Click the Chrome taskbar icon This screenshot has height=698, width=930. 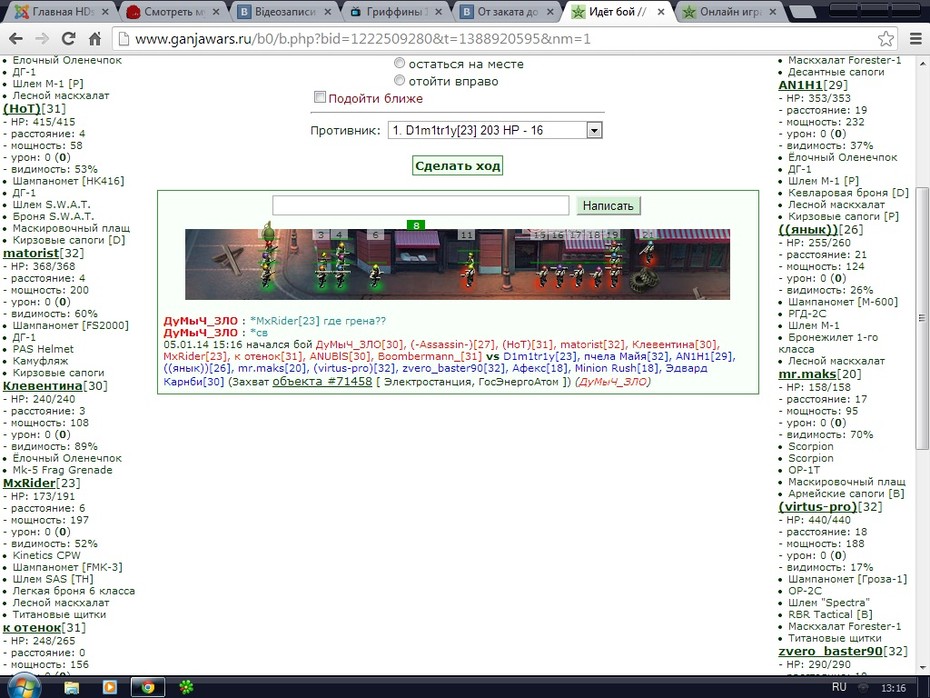[x=148, y=687]
